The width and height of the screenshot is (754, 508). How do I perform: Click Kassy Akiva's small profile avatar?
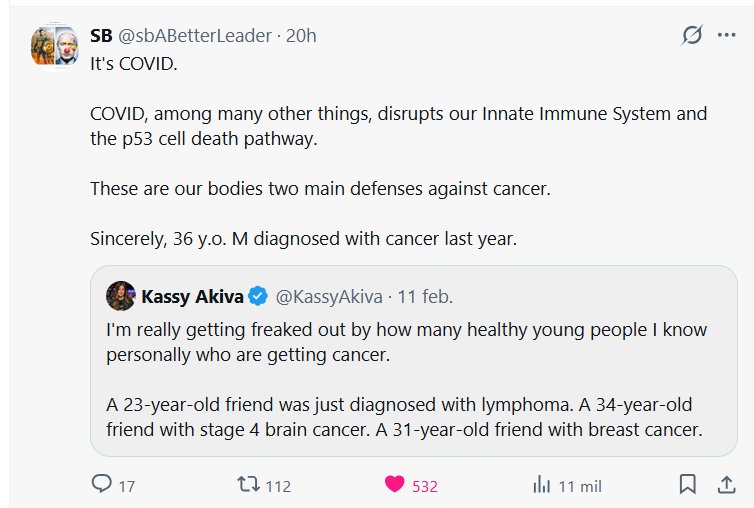coord(121,296)
